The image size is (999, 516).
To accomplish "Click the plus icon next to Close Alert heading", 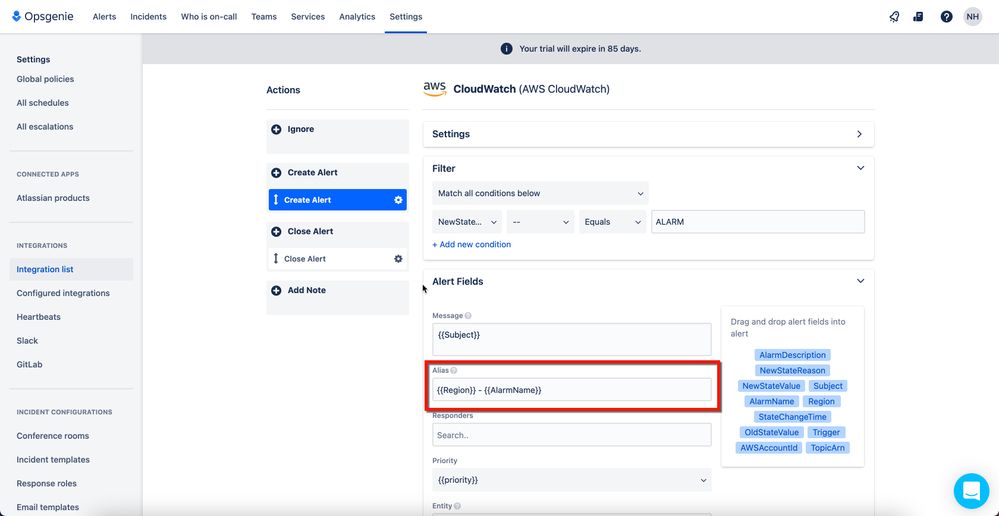I will coord(277,231).
